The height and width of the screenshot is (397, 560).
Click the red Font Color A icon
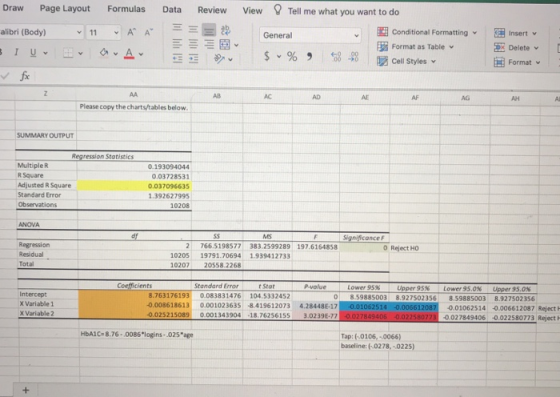[x=129, y=54]
